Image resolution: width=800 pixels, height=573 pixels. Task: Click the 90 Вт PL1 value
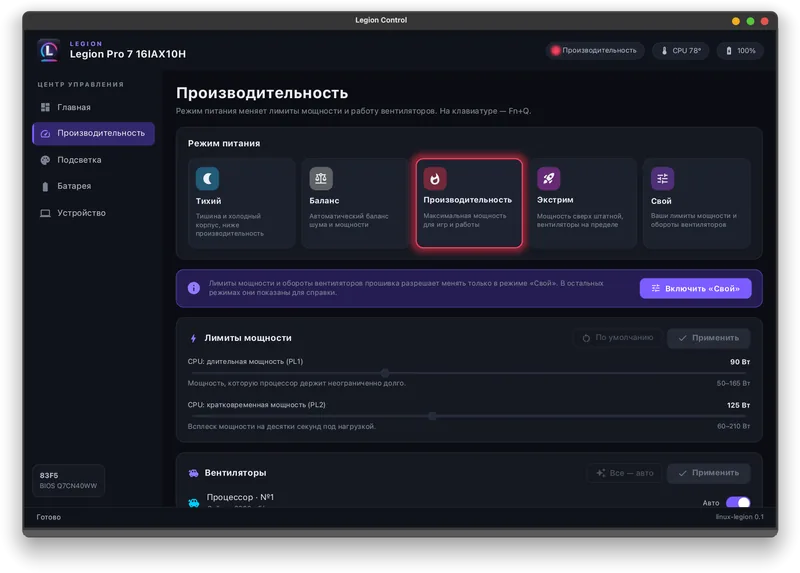tap(740, 362)
